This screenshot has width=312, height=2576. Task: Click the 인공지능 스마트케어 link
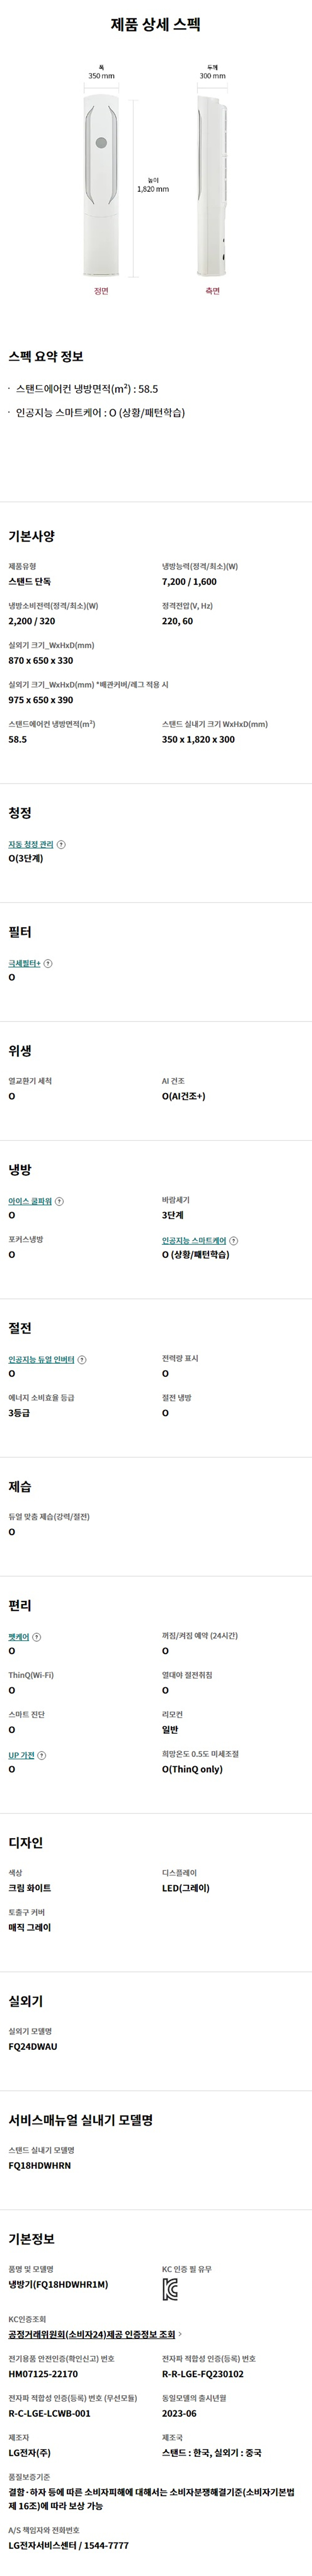click(x=194, y=1240)
